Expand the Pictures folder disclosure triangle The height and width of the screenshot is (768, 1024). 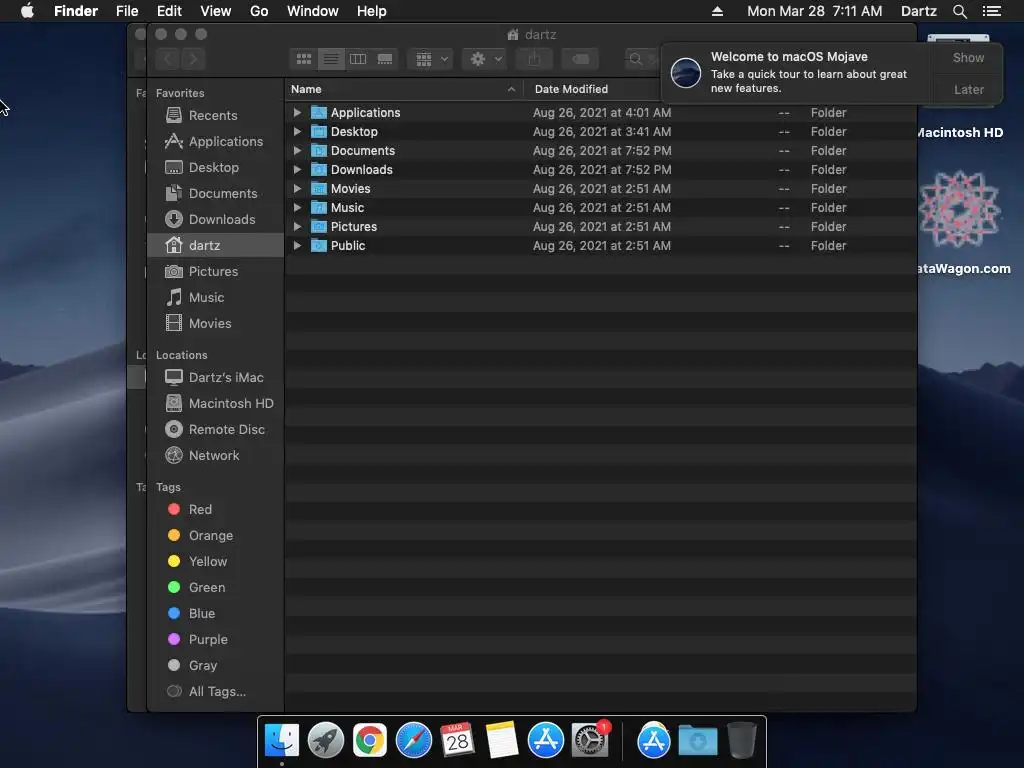pyautogui.click(x=297, y=226)
